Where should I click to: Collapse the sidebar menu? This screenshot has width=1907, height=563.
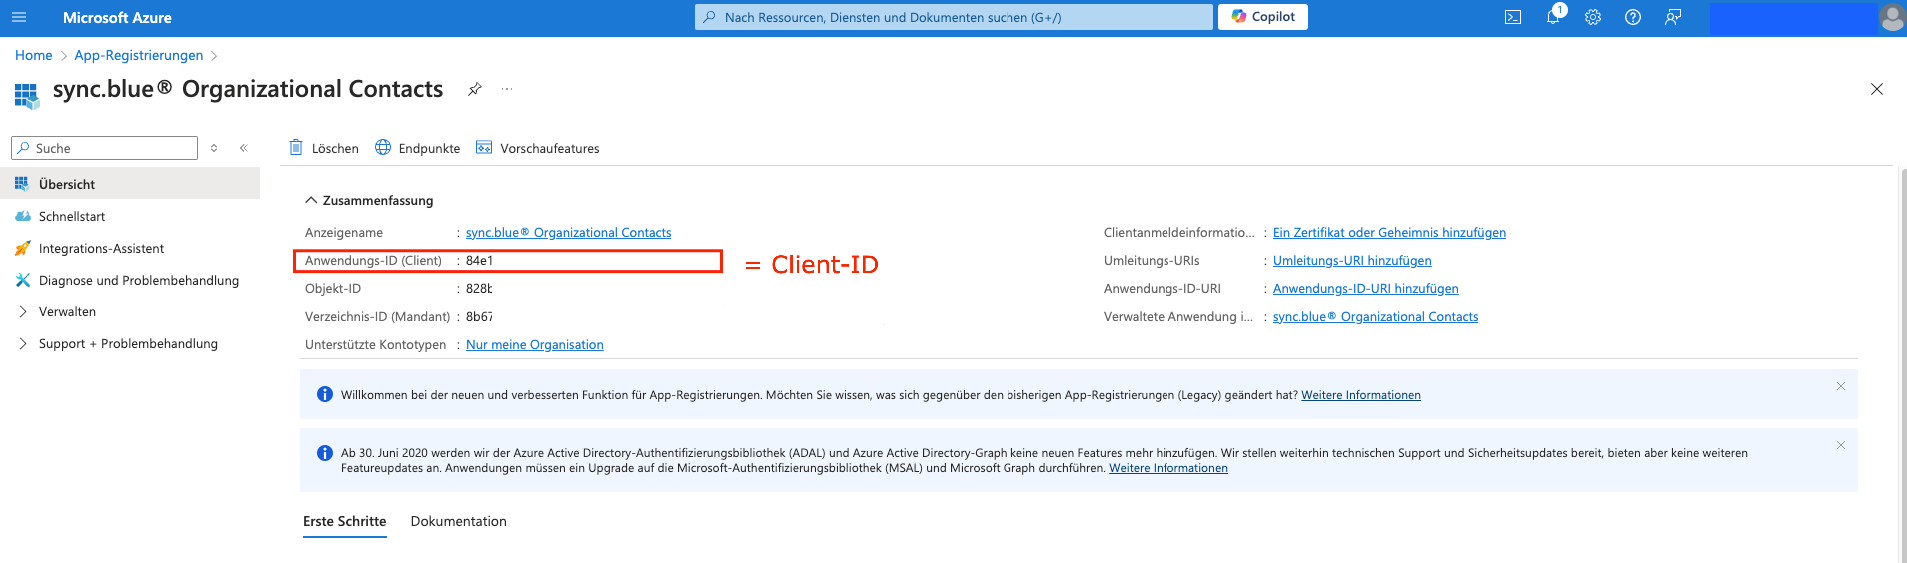(x=243, y=148)
